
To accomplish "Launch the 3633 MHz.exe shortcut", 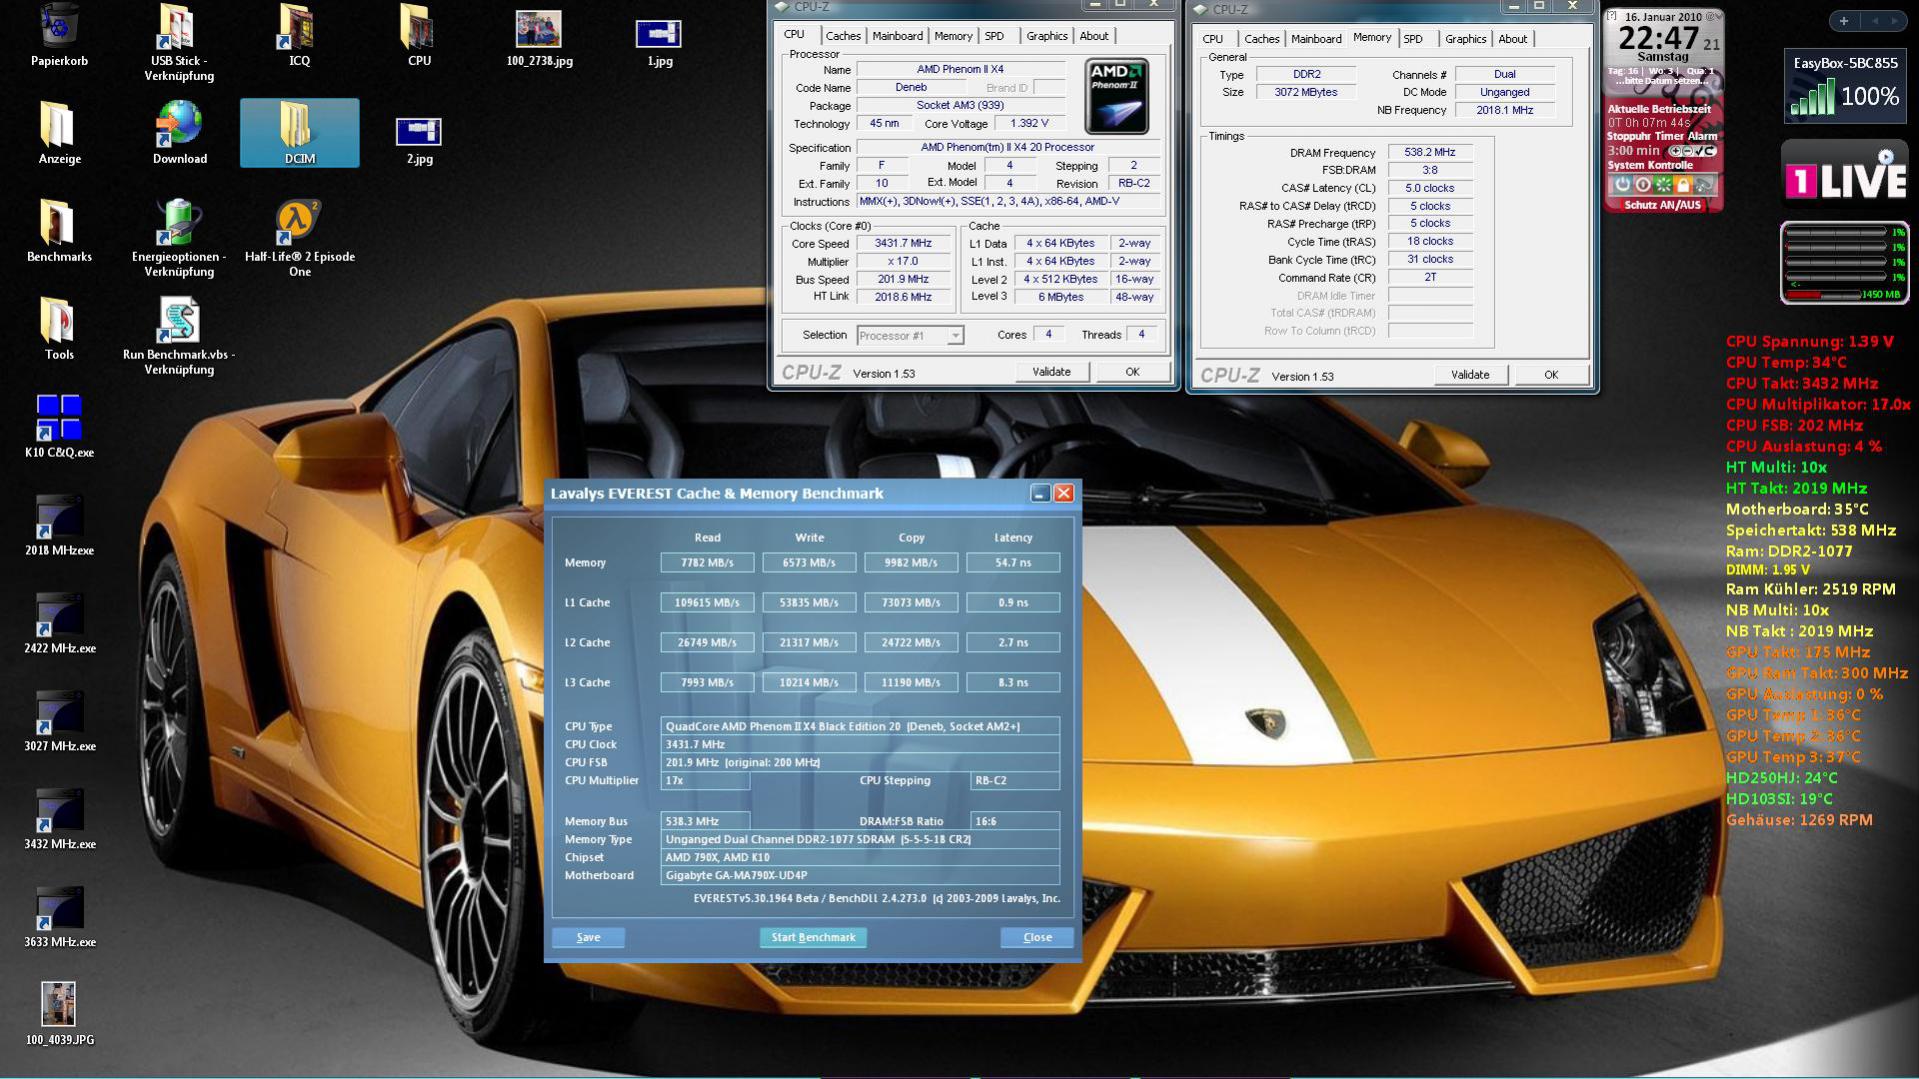I will [x=59, y=917].
